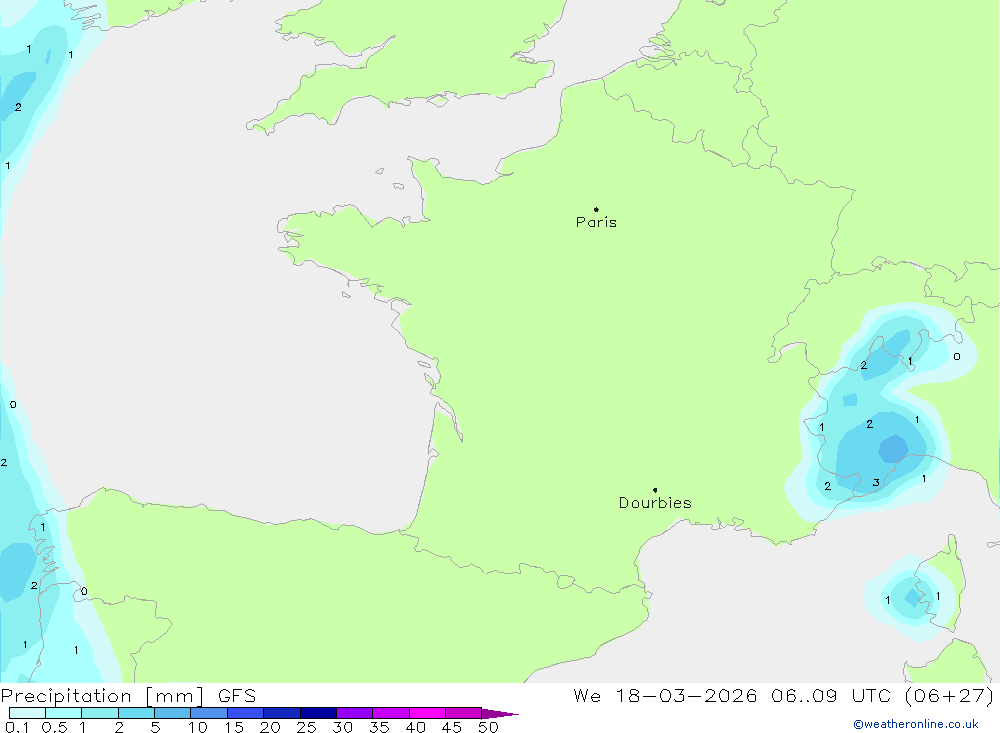Screen dimensions: 1000x733
Task: Click the 2–5 mm legend swatch
Action: (136, 713)
